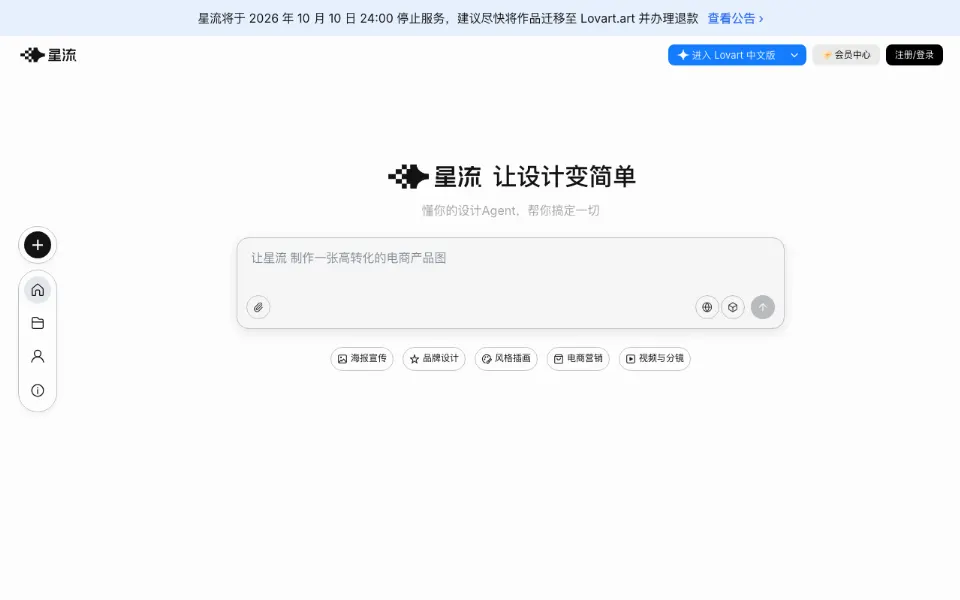Open the info circle icon in sidebar

pyautogui.click(x=37, y=390)
